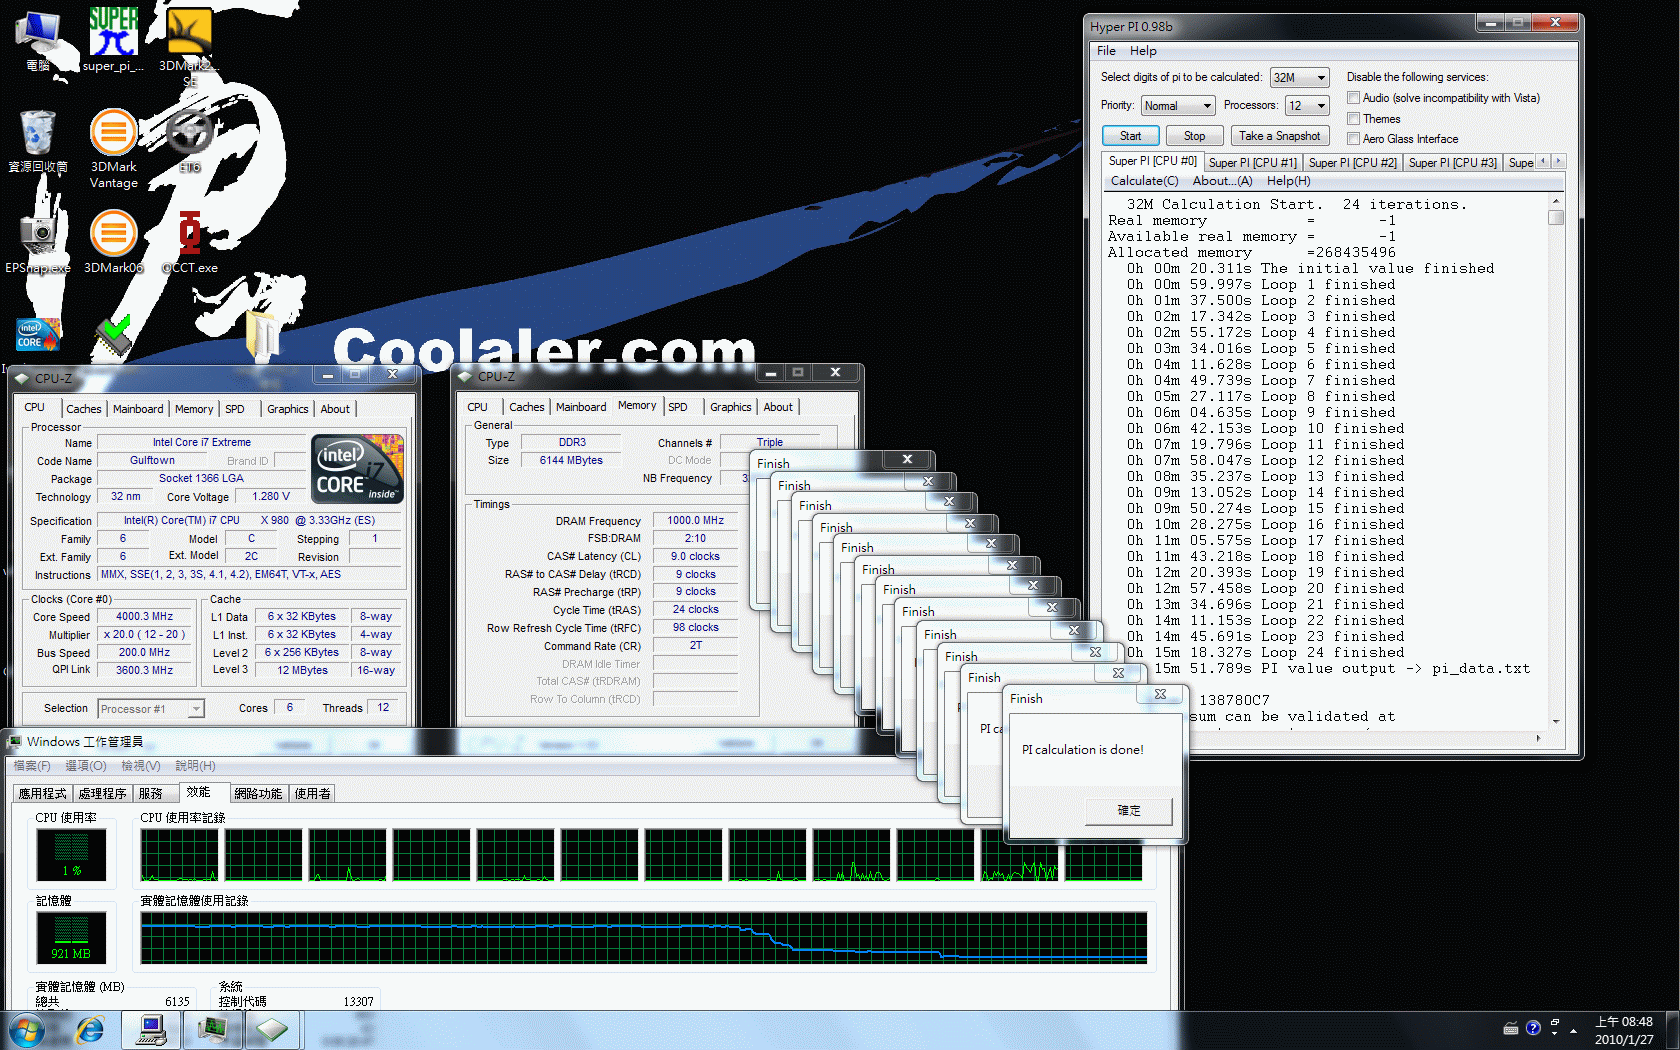Click the Stop button in Hyper PI
Viewport: 1680px width, 1050px height.
coord(1194,136)
